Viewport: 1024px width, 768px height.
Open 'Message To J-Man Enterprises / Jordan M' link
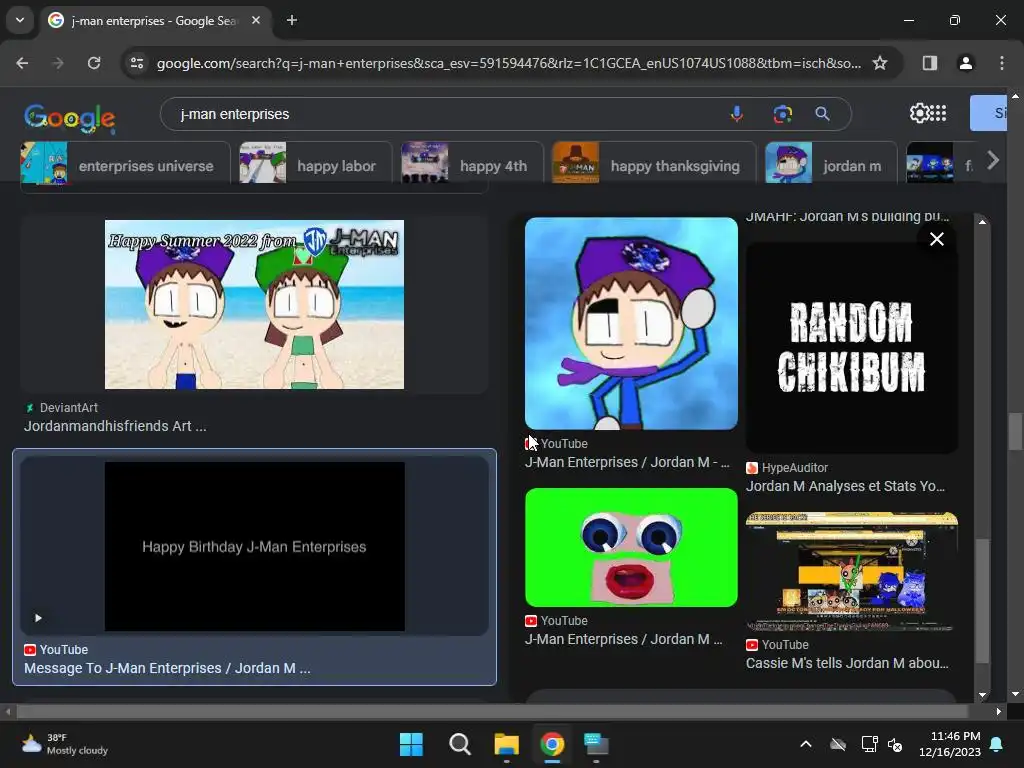(x=167, y=668)
